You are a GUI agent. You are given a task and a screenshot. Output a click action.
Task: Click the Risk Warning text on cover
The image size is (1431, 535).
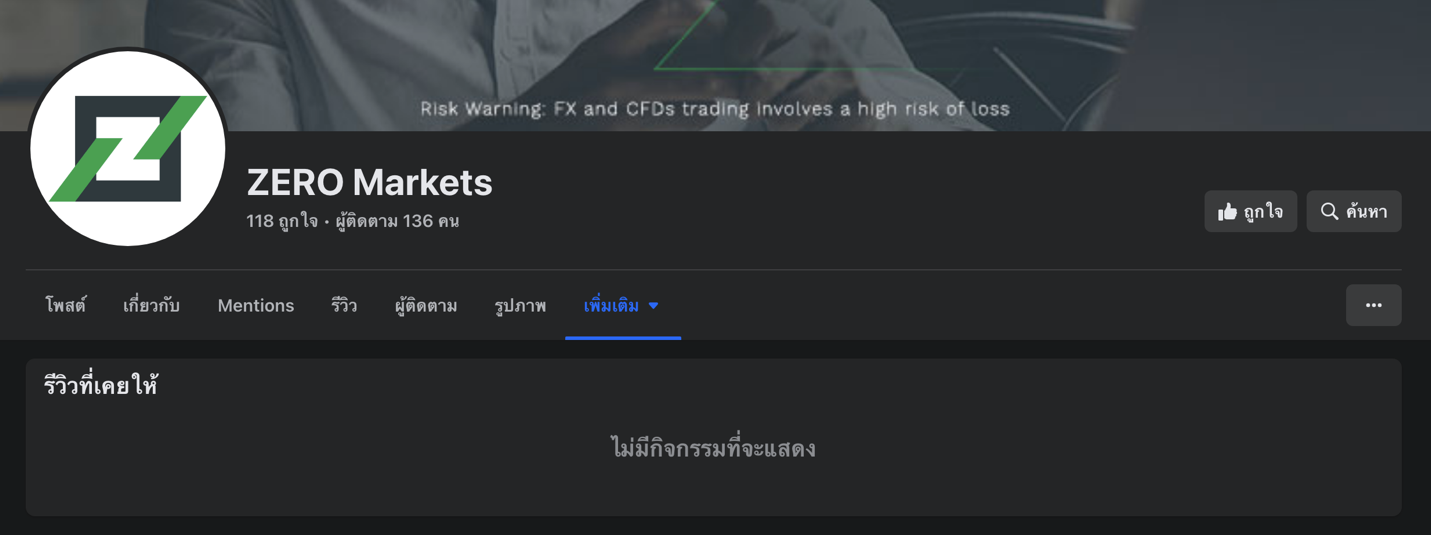pyautogui.click(x=715, y=108)
